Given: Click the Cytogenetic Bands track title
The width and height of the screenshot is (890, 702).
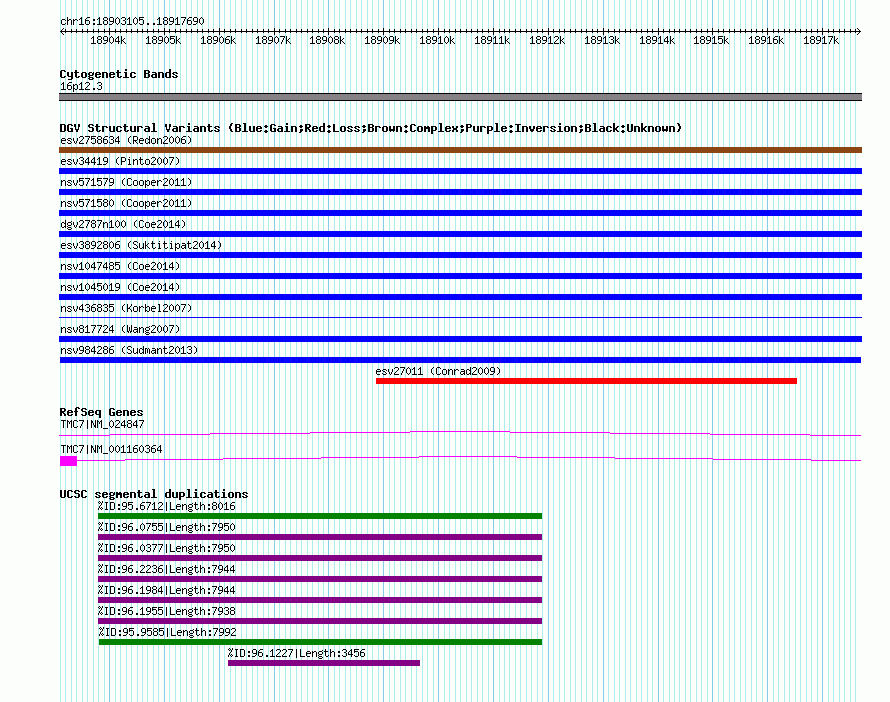Looking at the screenshot, I should click(119, 74).
